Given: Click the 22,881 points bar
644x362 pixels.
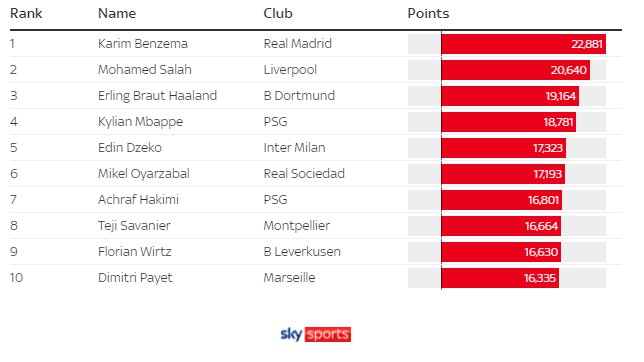Looking at the screenshot, I should (x=524, y=44).
